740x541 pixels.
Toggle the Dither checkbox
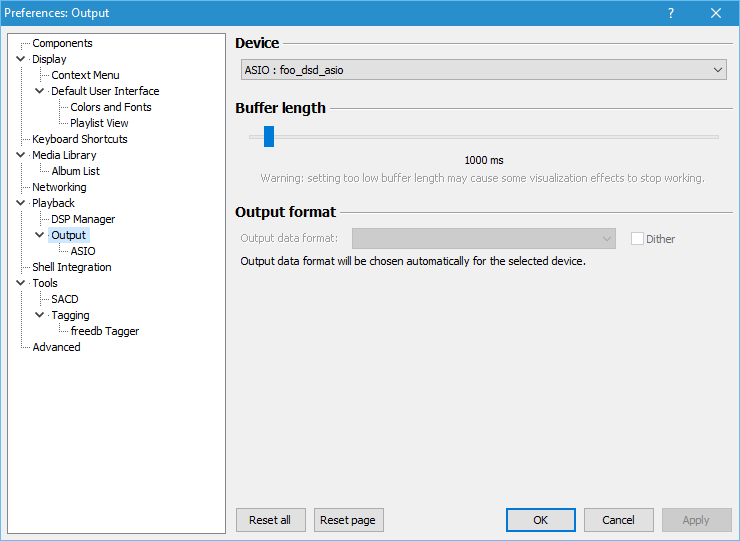click(637, 239)
